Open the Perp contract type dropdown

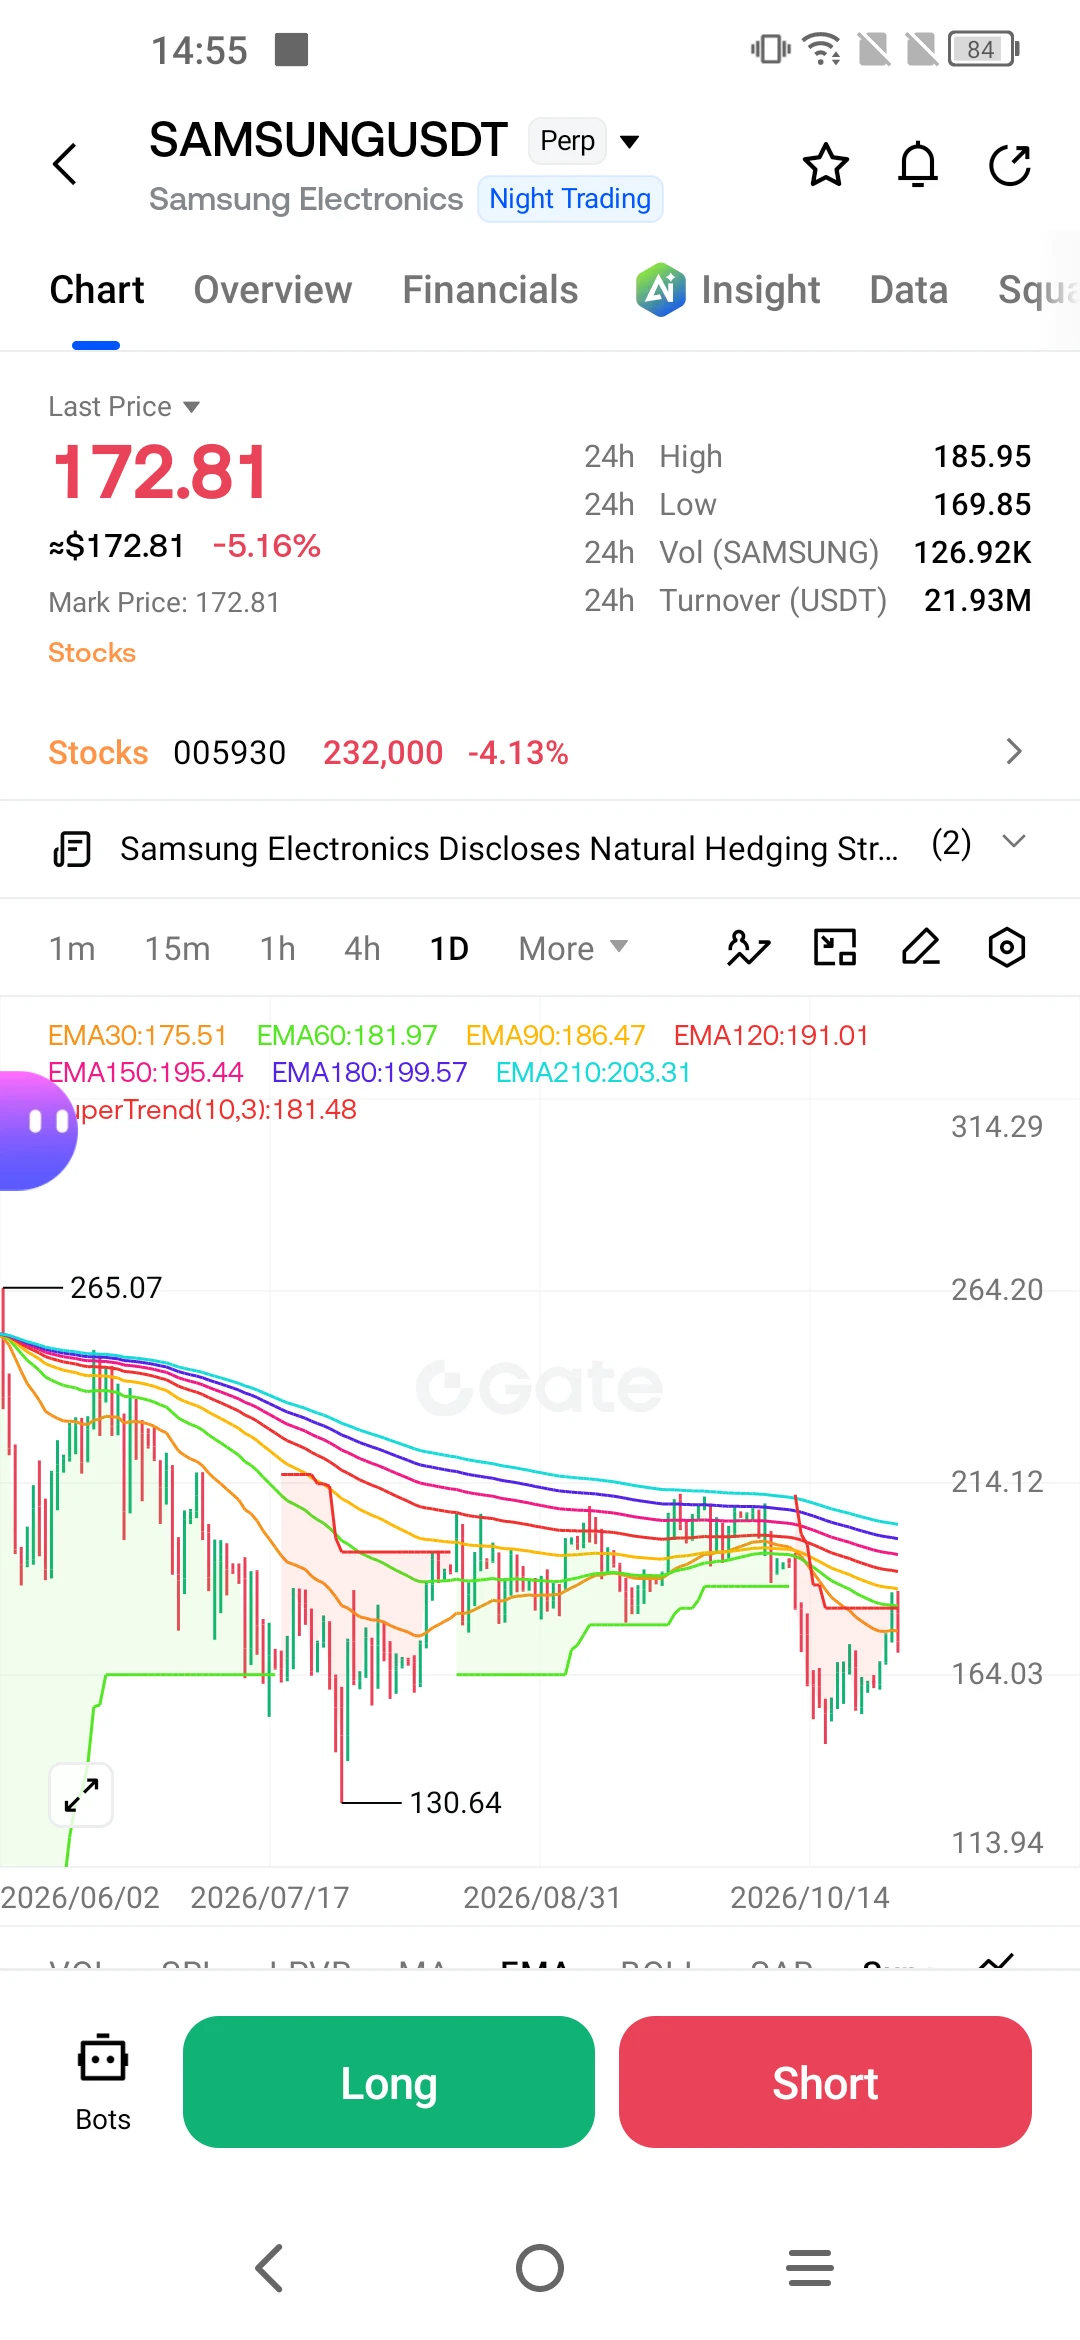(585, 141)
